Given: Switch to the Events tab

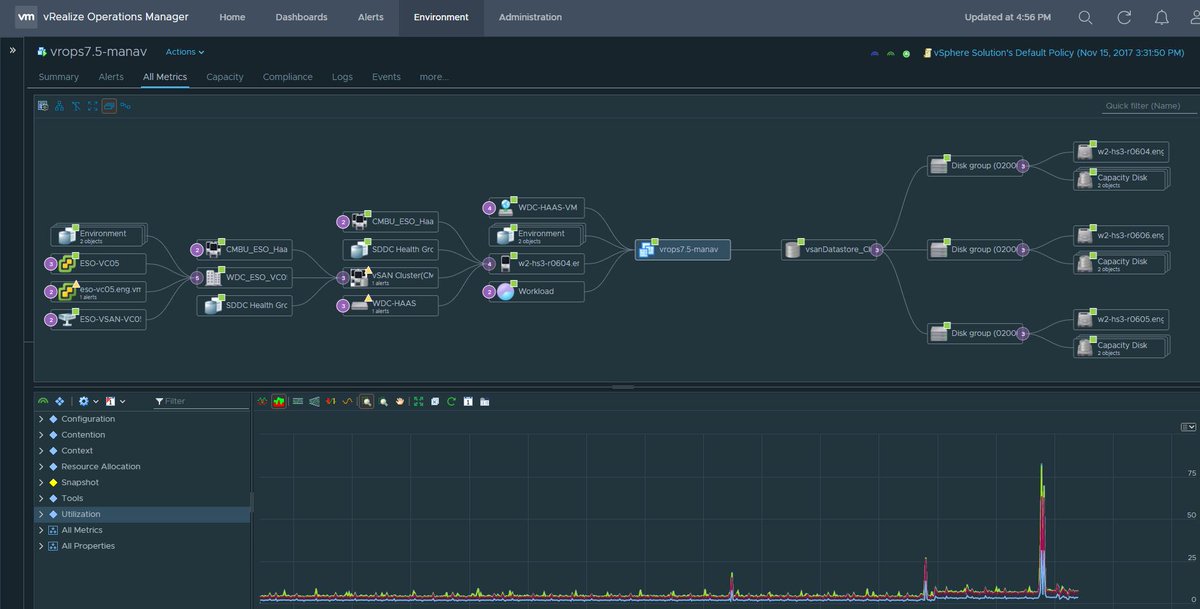Looking at the screenshot, I should coord(386,77).
